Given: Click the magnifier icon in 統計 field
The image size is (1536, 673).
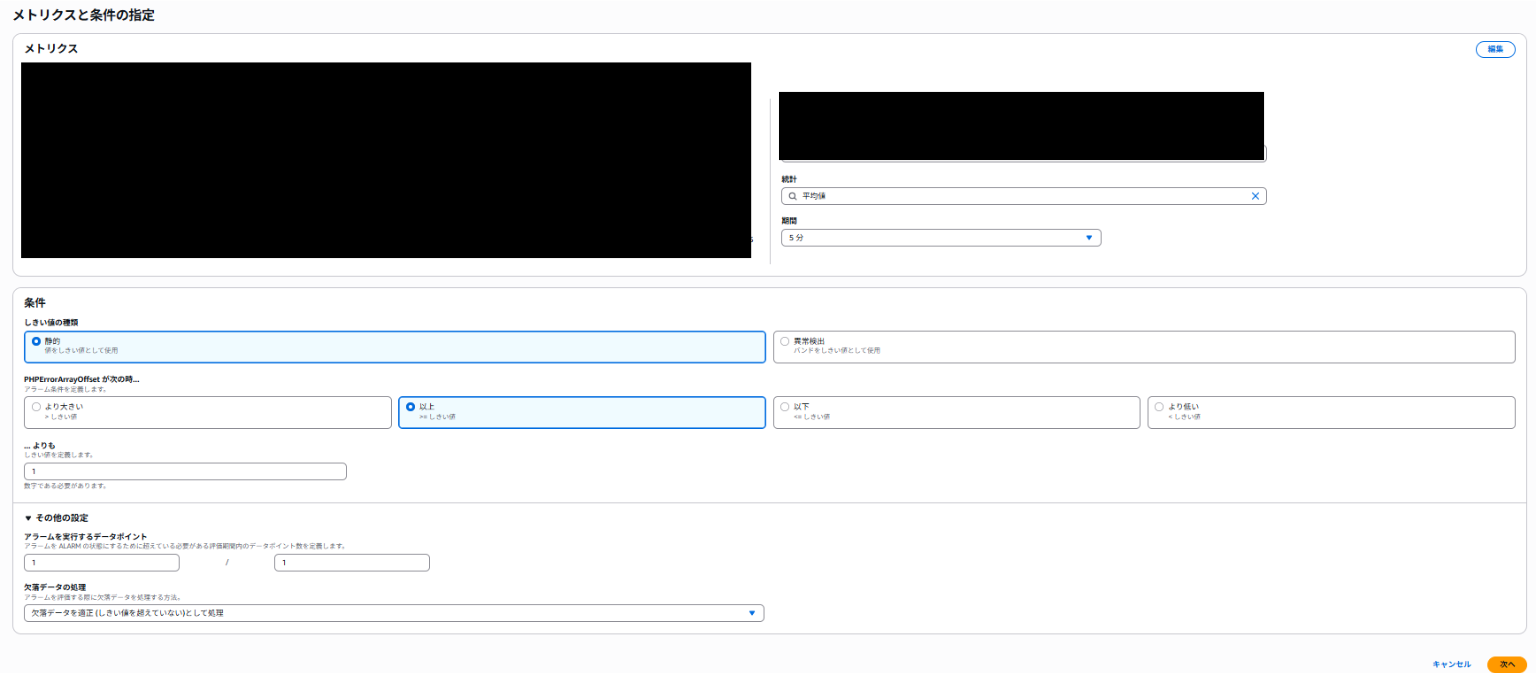Looking at the screenshot, I should pyautogui.click(x=793, y=196).
